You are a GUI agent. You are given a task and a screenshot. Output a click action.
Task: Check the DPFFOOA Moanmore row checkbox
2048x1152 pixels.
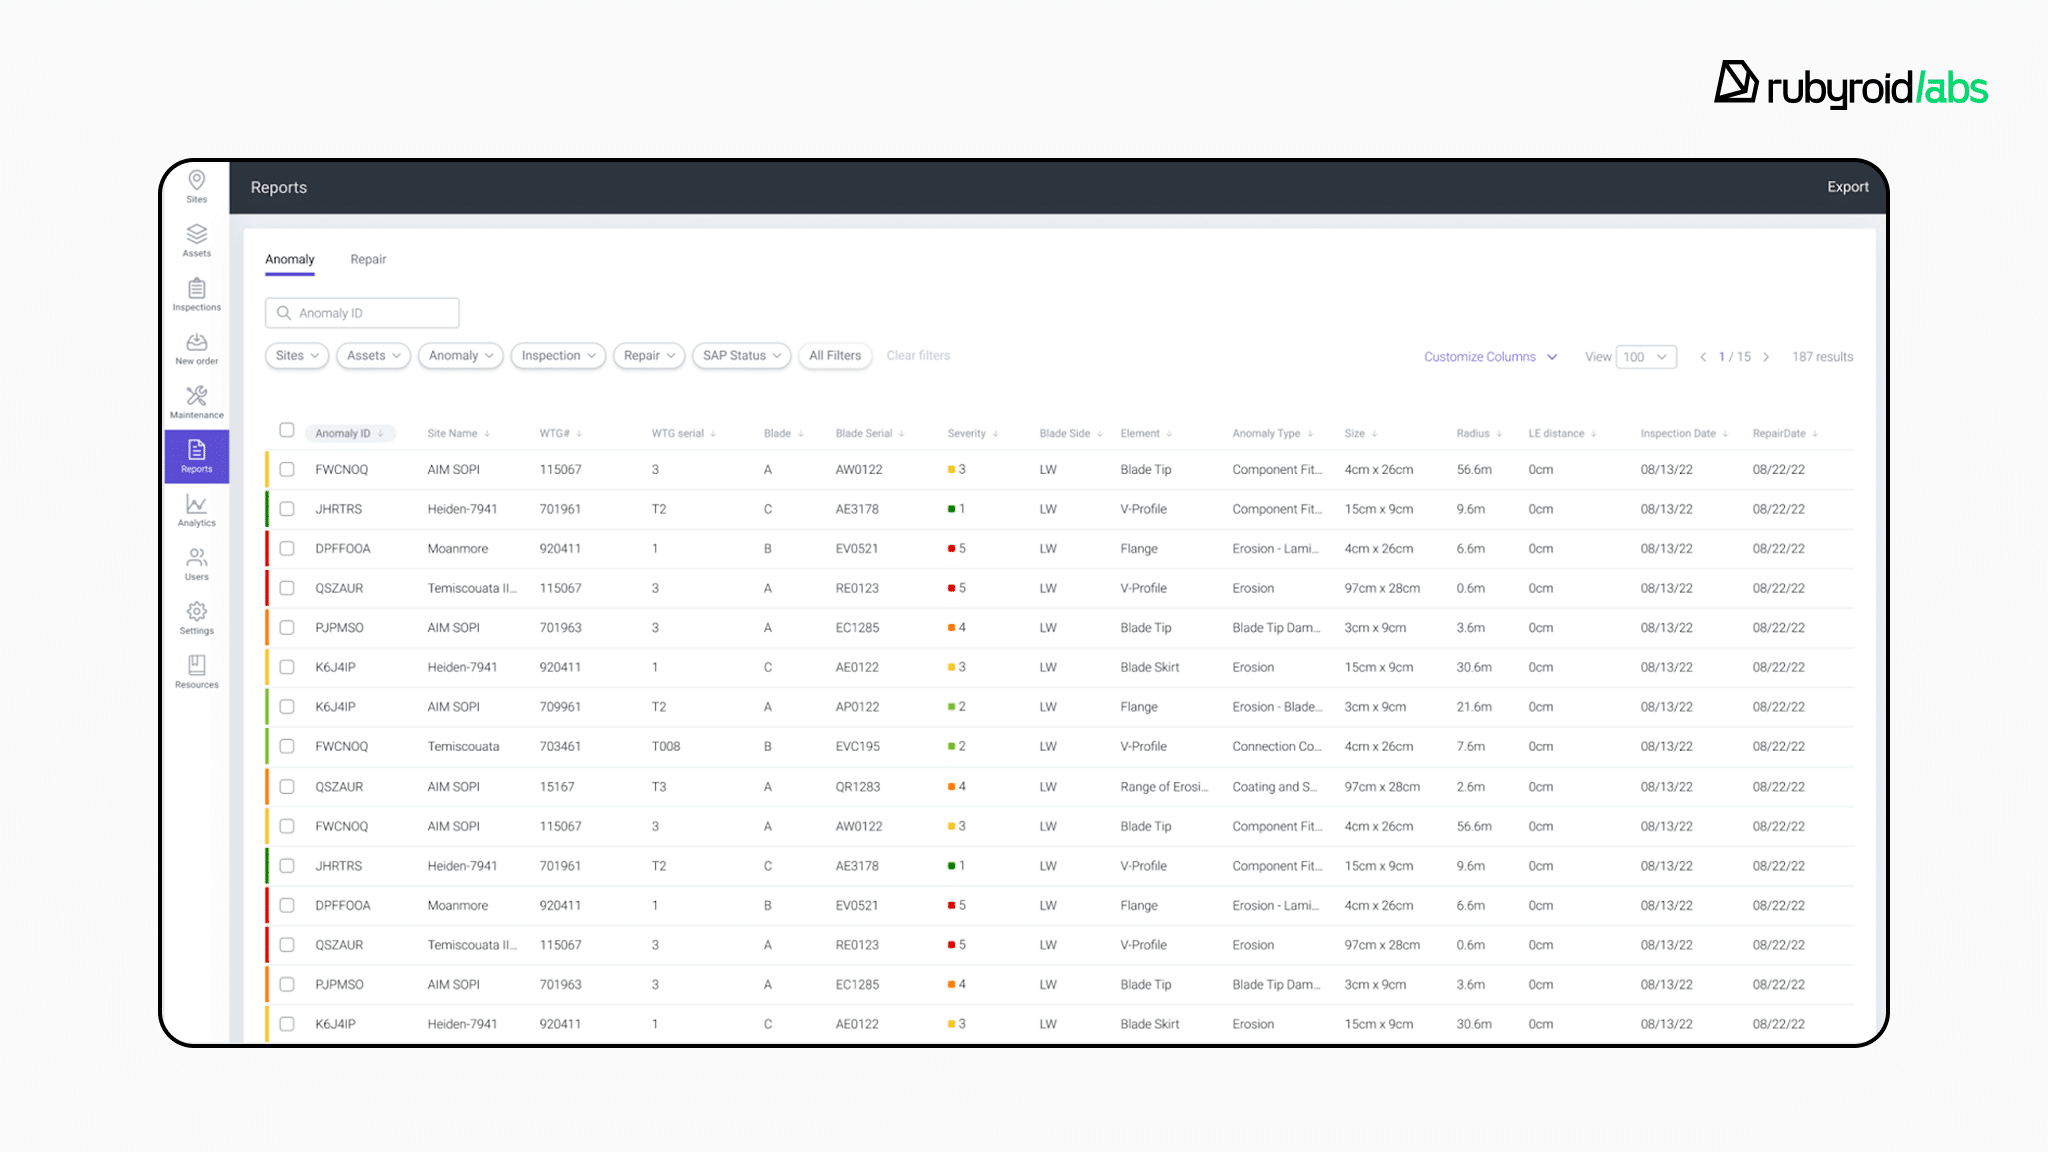point(287,549)
